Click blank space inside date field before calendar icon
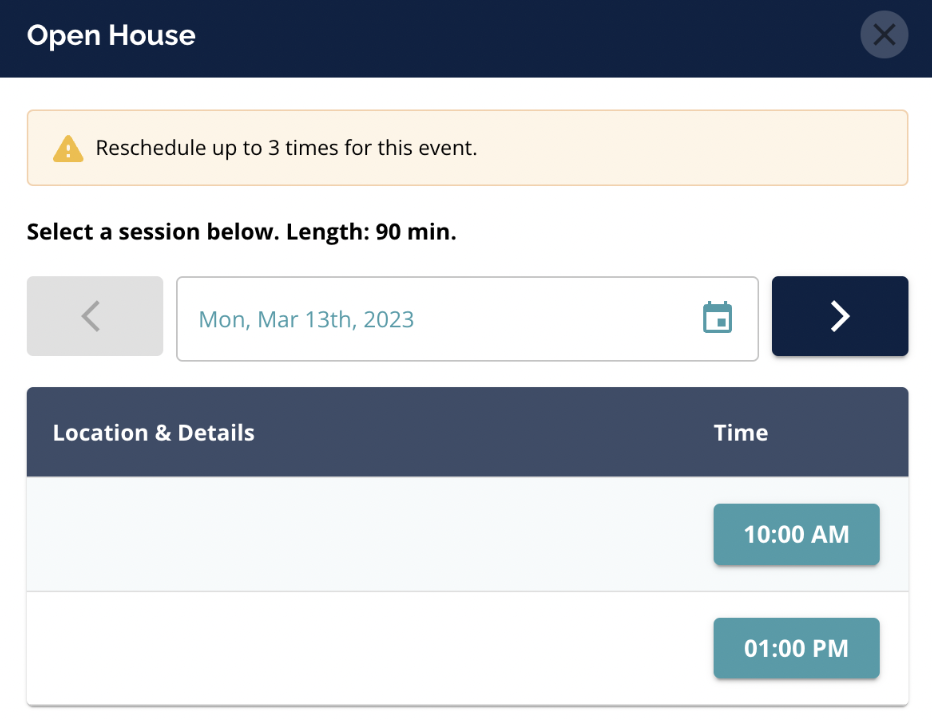This screenshot has width=932, height=720. (560, 320)
